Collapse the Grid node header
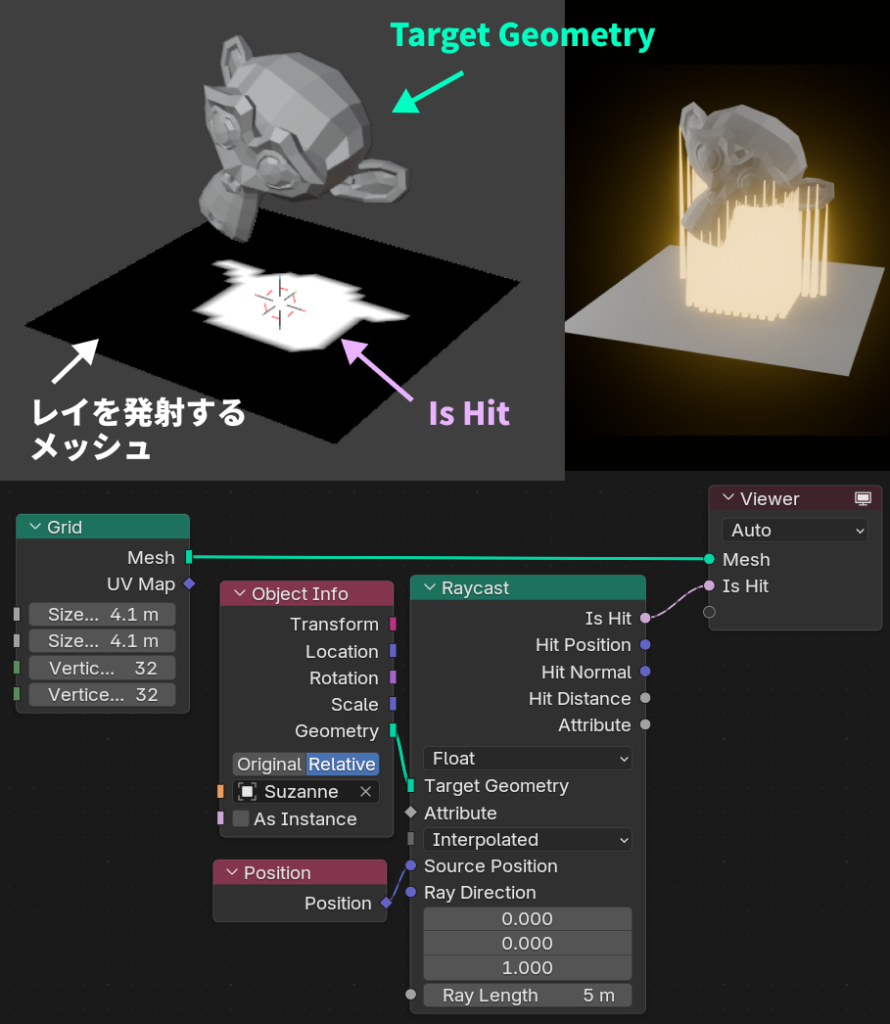Image resolution: width=890 pixels, height=1024 pixels. point(36,527)
